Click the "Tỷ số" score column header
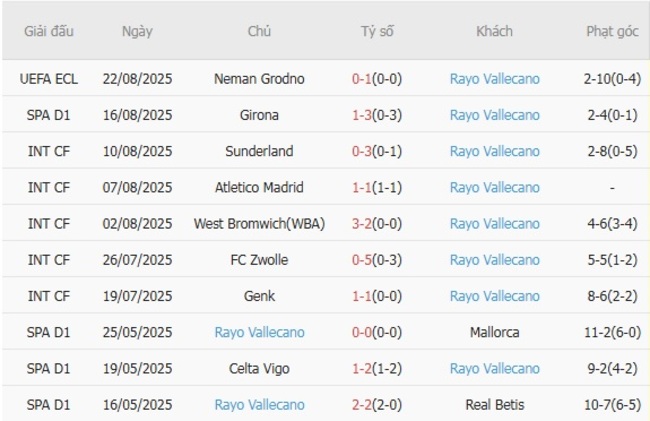Screen dimensions: 650x421 point(377,32)
